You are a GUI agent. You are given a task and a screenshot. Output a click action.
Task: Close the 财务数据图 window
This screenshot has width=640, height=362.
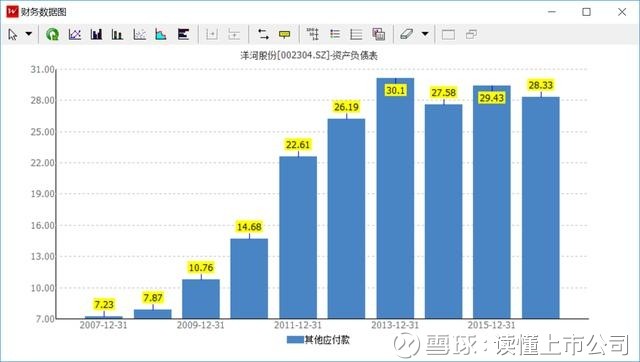tap(622, 12)
